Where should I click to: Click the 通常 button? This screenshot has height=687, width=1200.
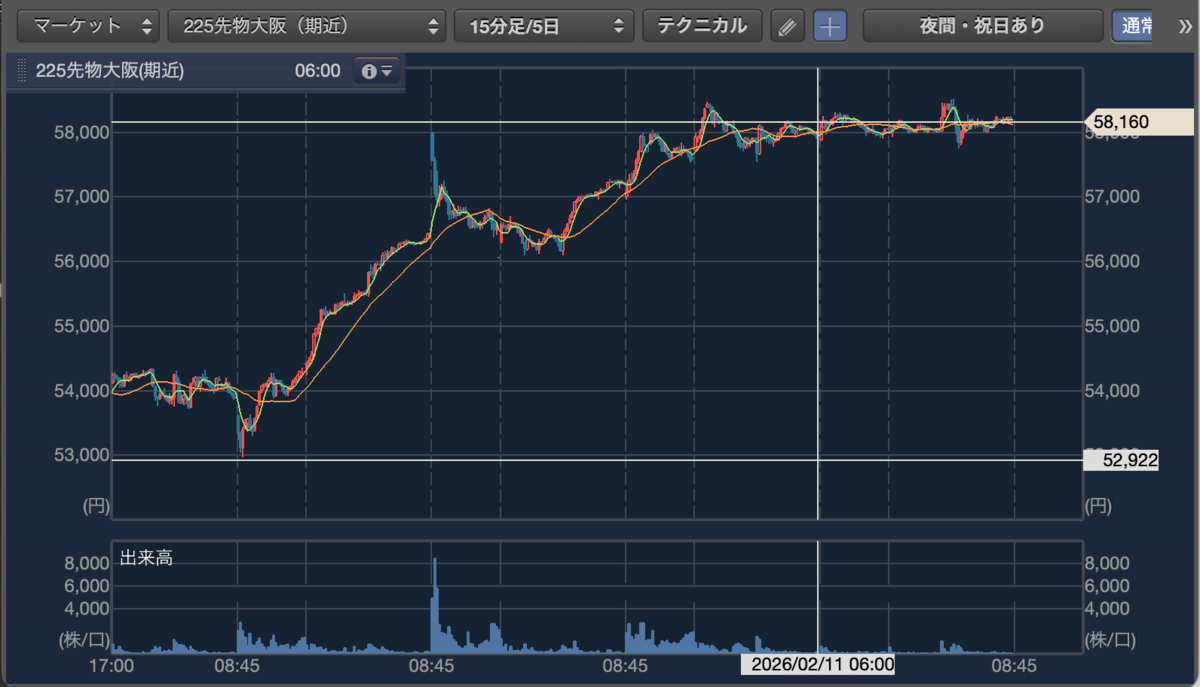[1132, 26]
